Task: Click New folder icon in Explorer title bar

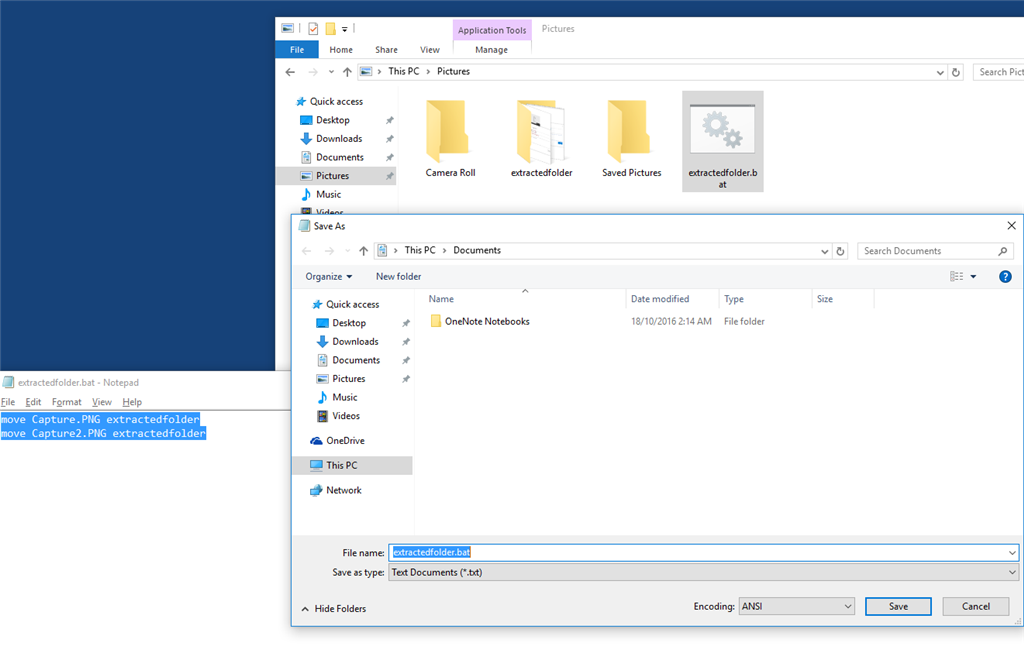Action: (x=330, y=28)
